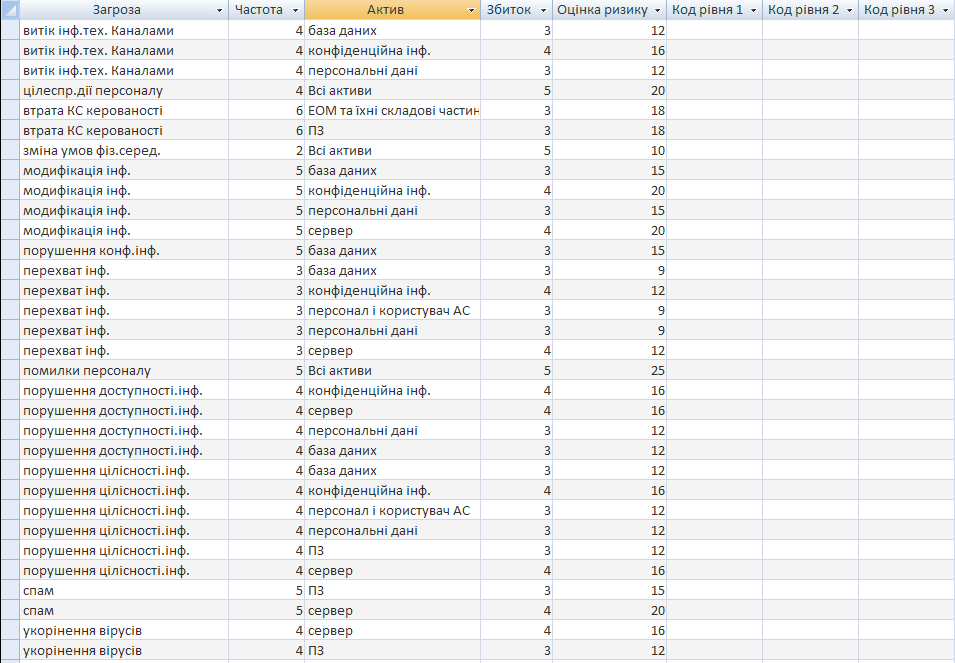Click the select-all corner box of the table
This screenshot has width=955, height=663.
[x=10, y=10]
